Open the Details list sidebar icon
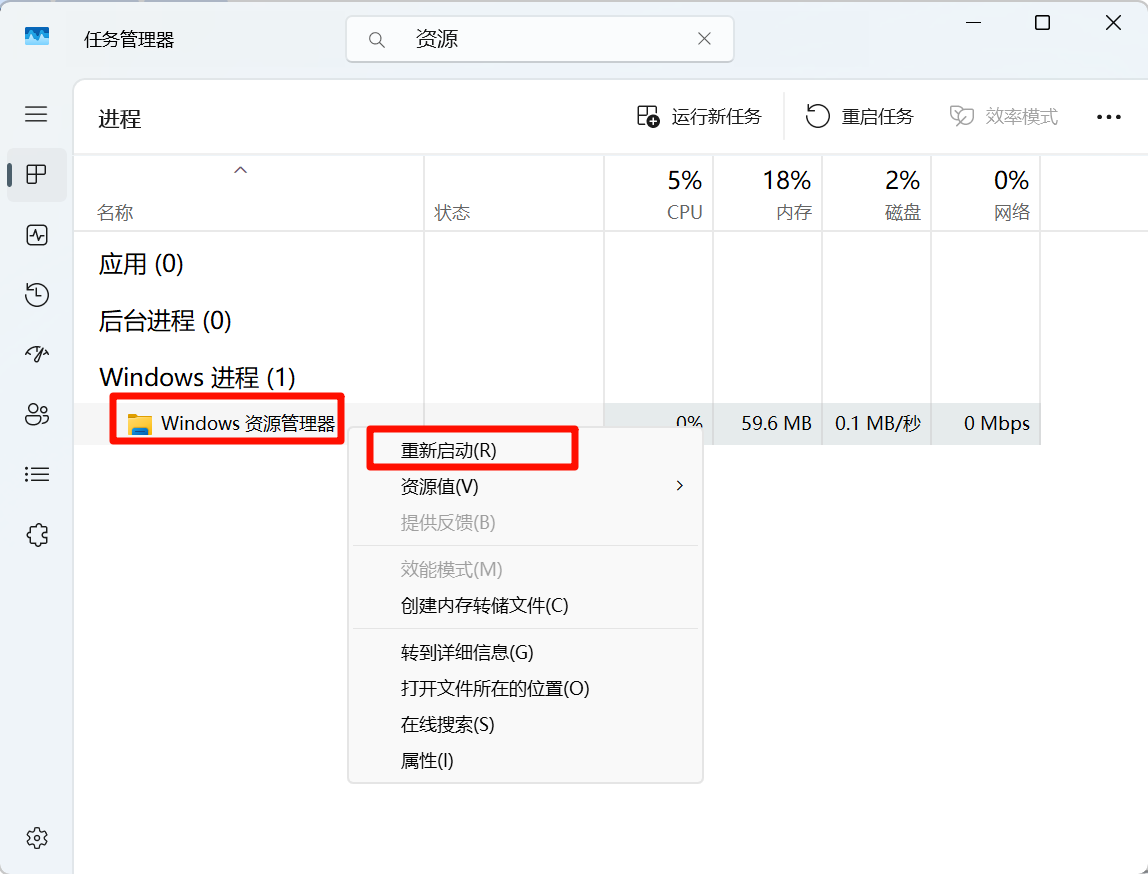Viewport: 1148px width, 874px height. pos(37,474)
